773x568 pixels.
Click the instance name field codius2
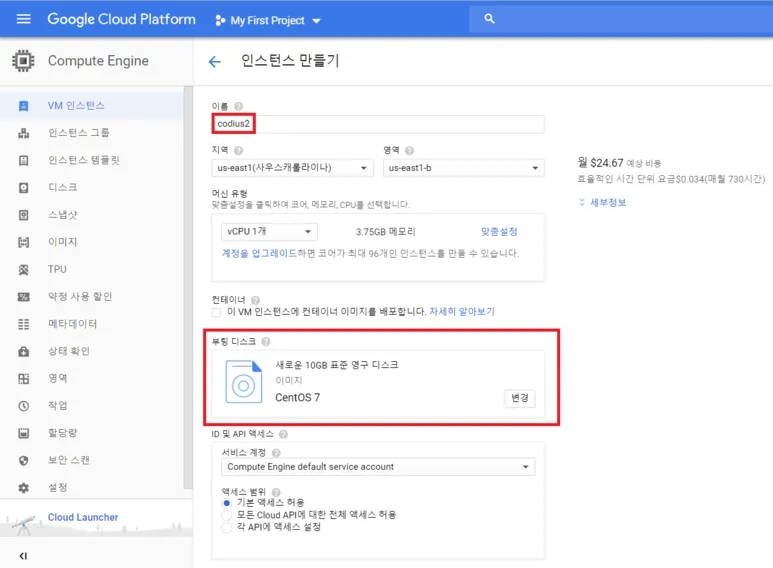(x=378, y=124)
